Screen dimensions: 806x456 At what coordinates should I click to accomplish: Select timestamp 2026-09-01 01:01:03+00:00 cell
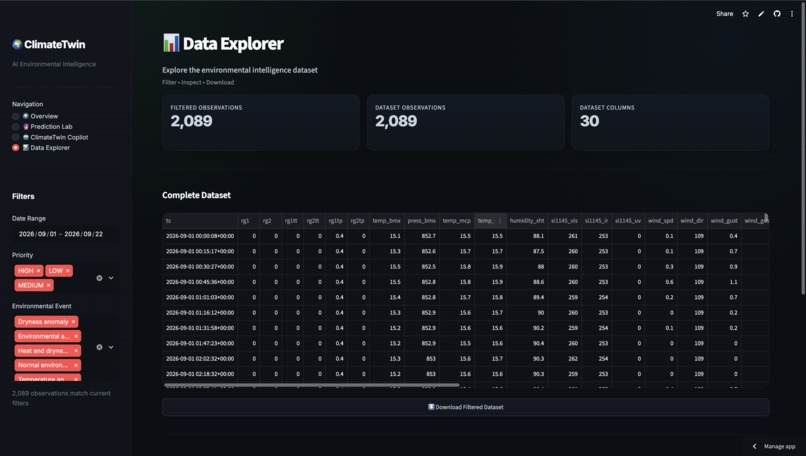pos(200,297)
